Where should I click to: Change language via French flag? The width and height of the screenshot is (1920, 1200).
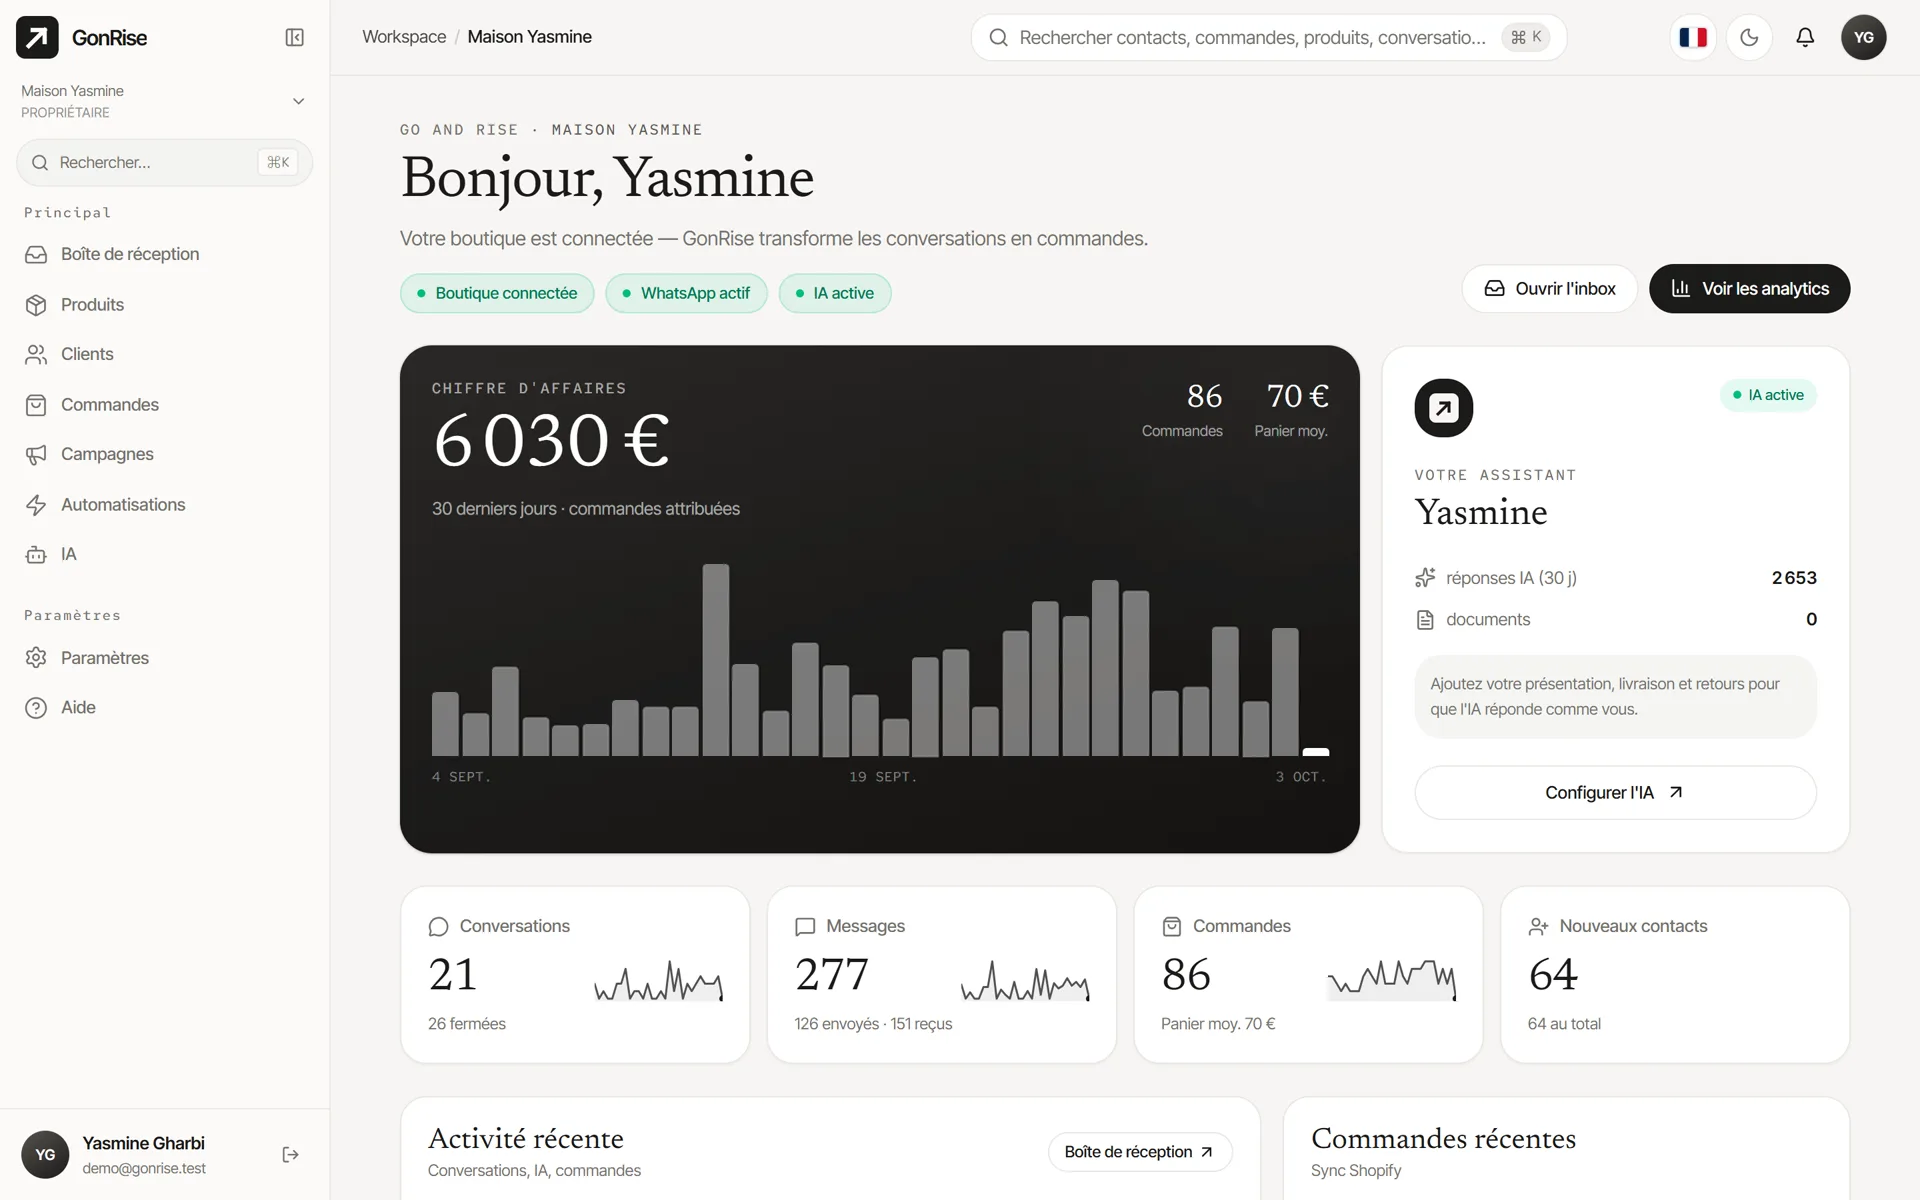coord(1693,37)
